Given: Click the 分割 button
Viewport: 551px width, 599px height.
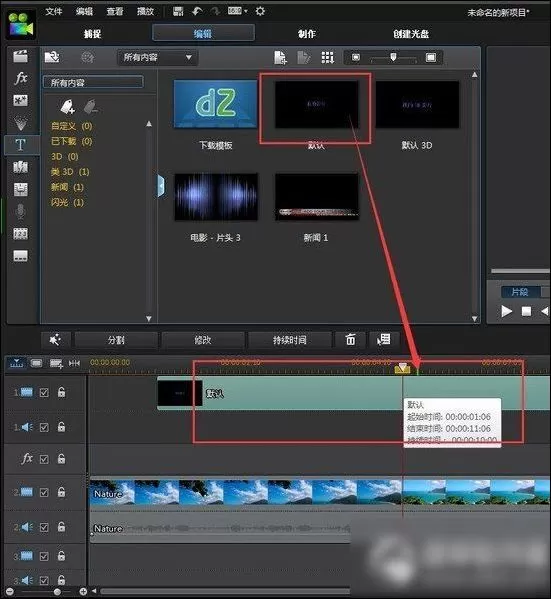Looking at the screenshot, I should point(116,340).
